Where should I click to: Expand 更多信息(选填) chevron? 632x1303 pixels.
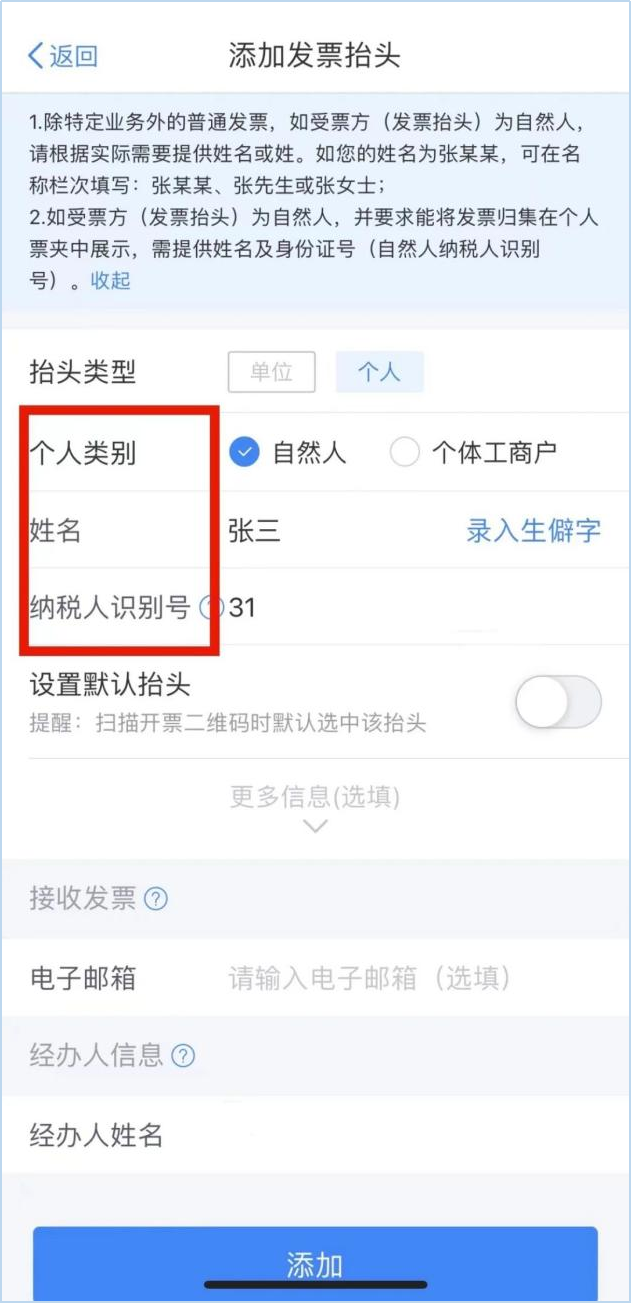[x=315, y=826]
